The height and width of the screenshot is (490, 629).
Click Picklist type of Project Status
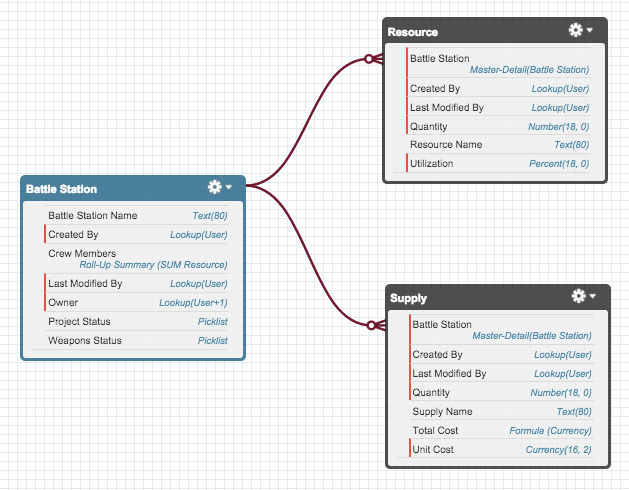pos(213,322)
